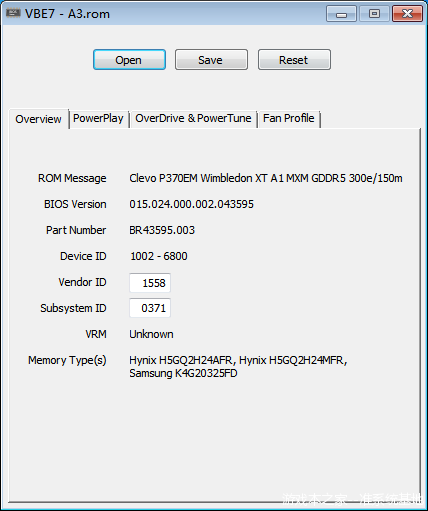
Task: Save the modified BIOS with Save
Action: [211, 60]
